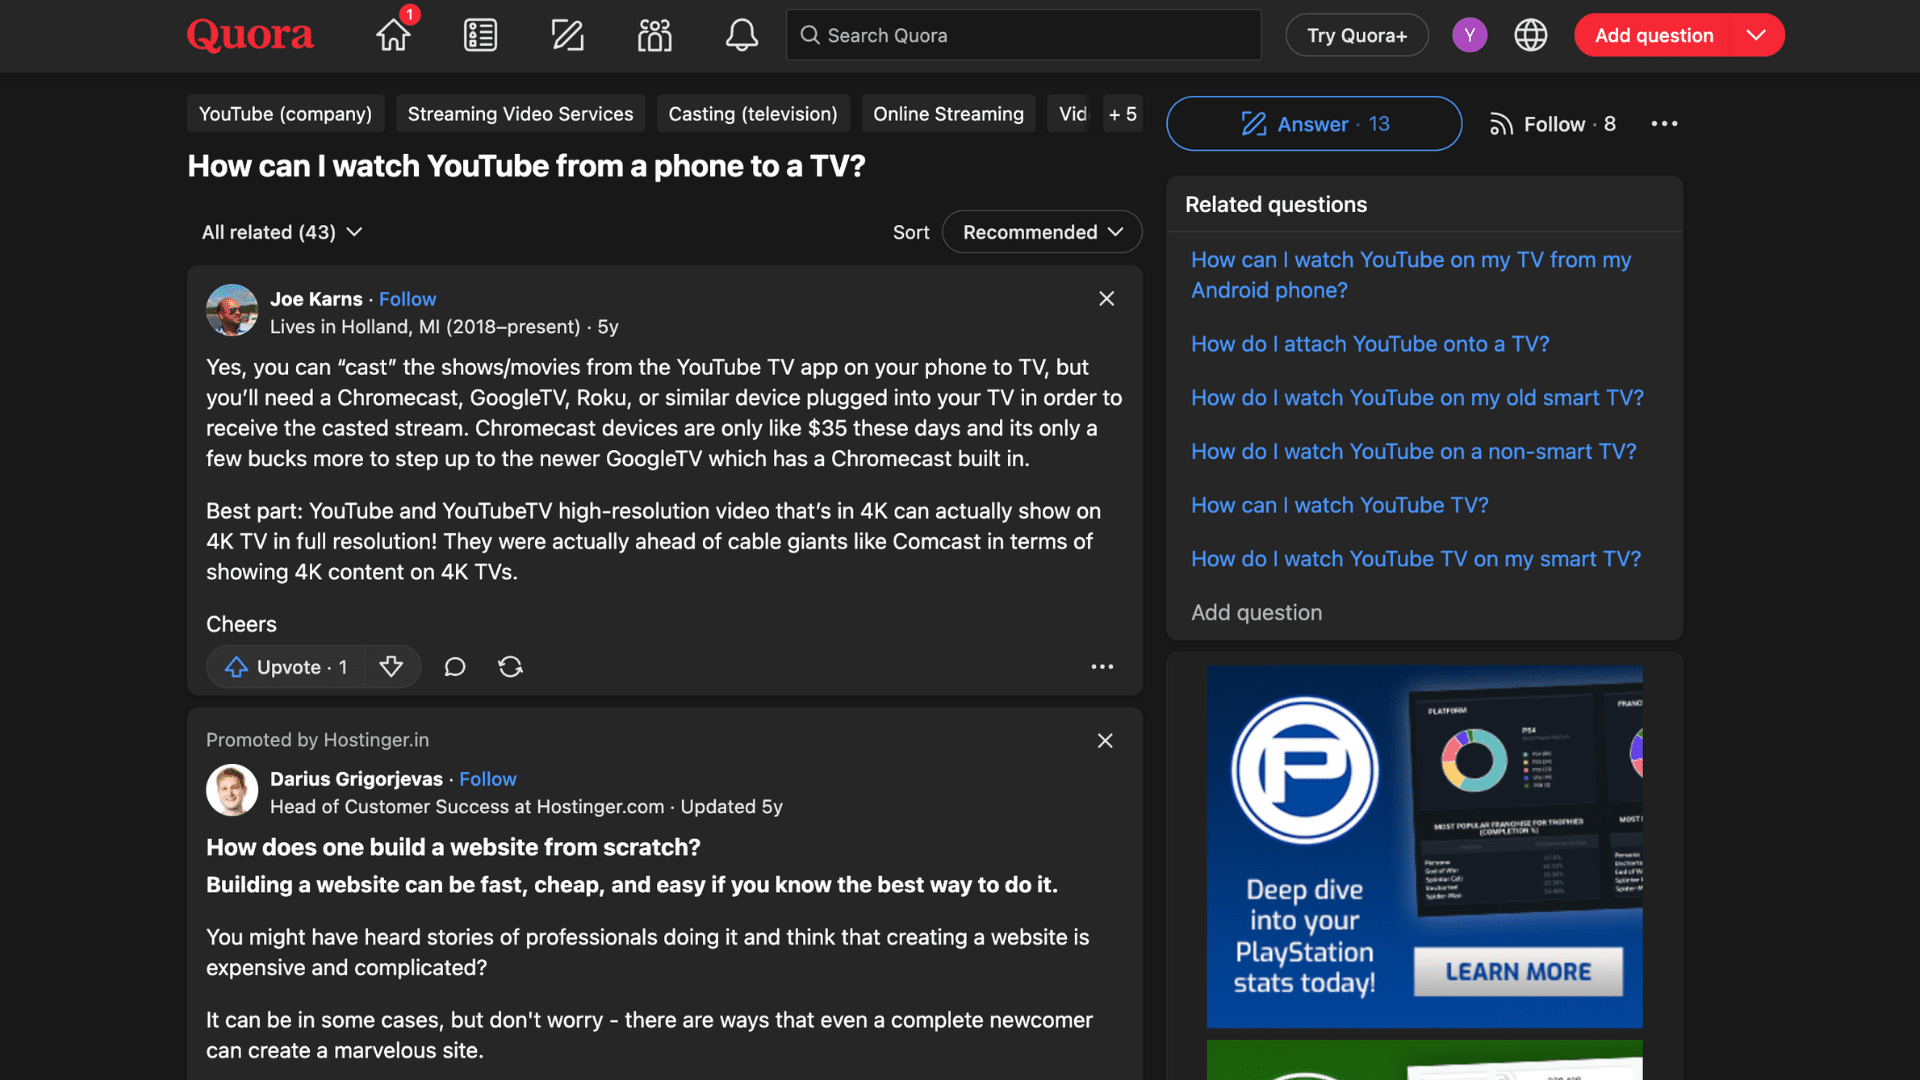Select Streaming Video Services topic tag

point(520,114)
